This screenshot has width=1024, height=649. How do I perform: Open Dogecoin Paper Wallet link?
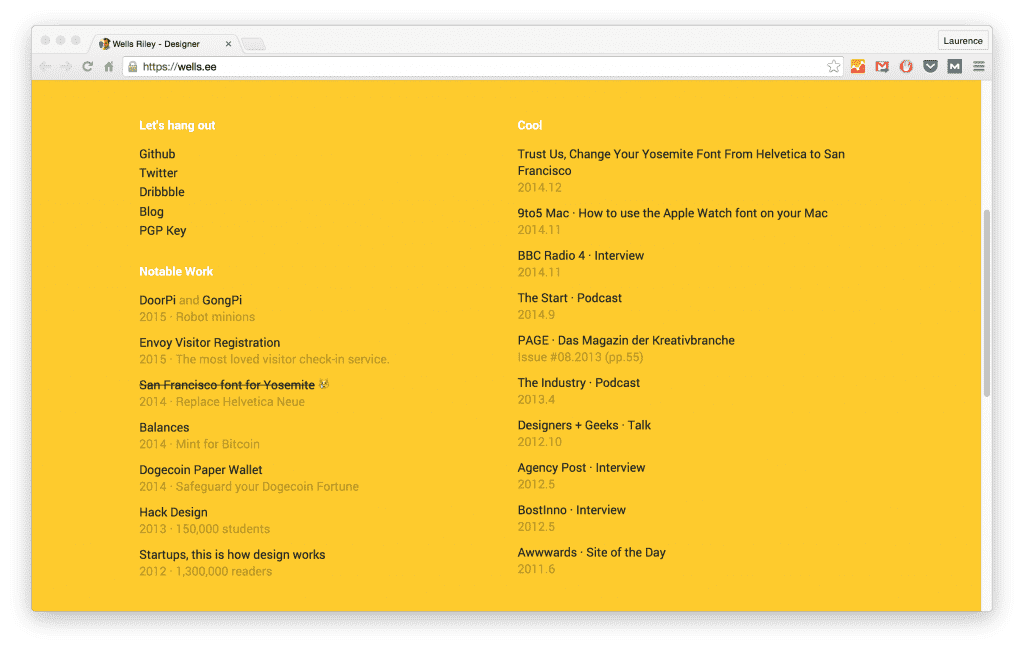click(x=200, y=470)
